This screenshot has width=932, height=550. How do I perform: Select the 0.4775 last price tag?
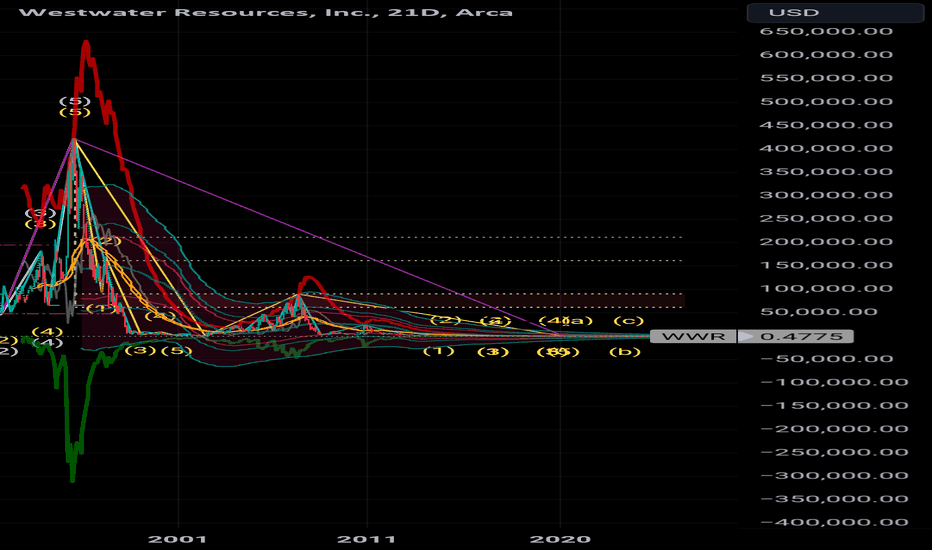pos(795,337)
